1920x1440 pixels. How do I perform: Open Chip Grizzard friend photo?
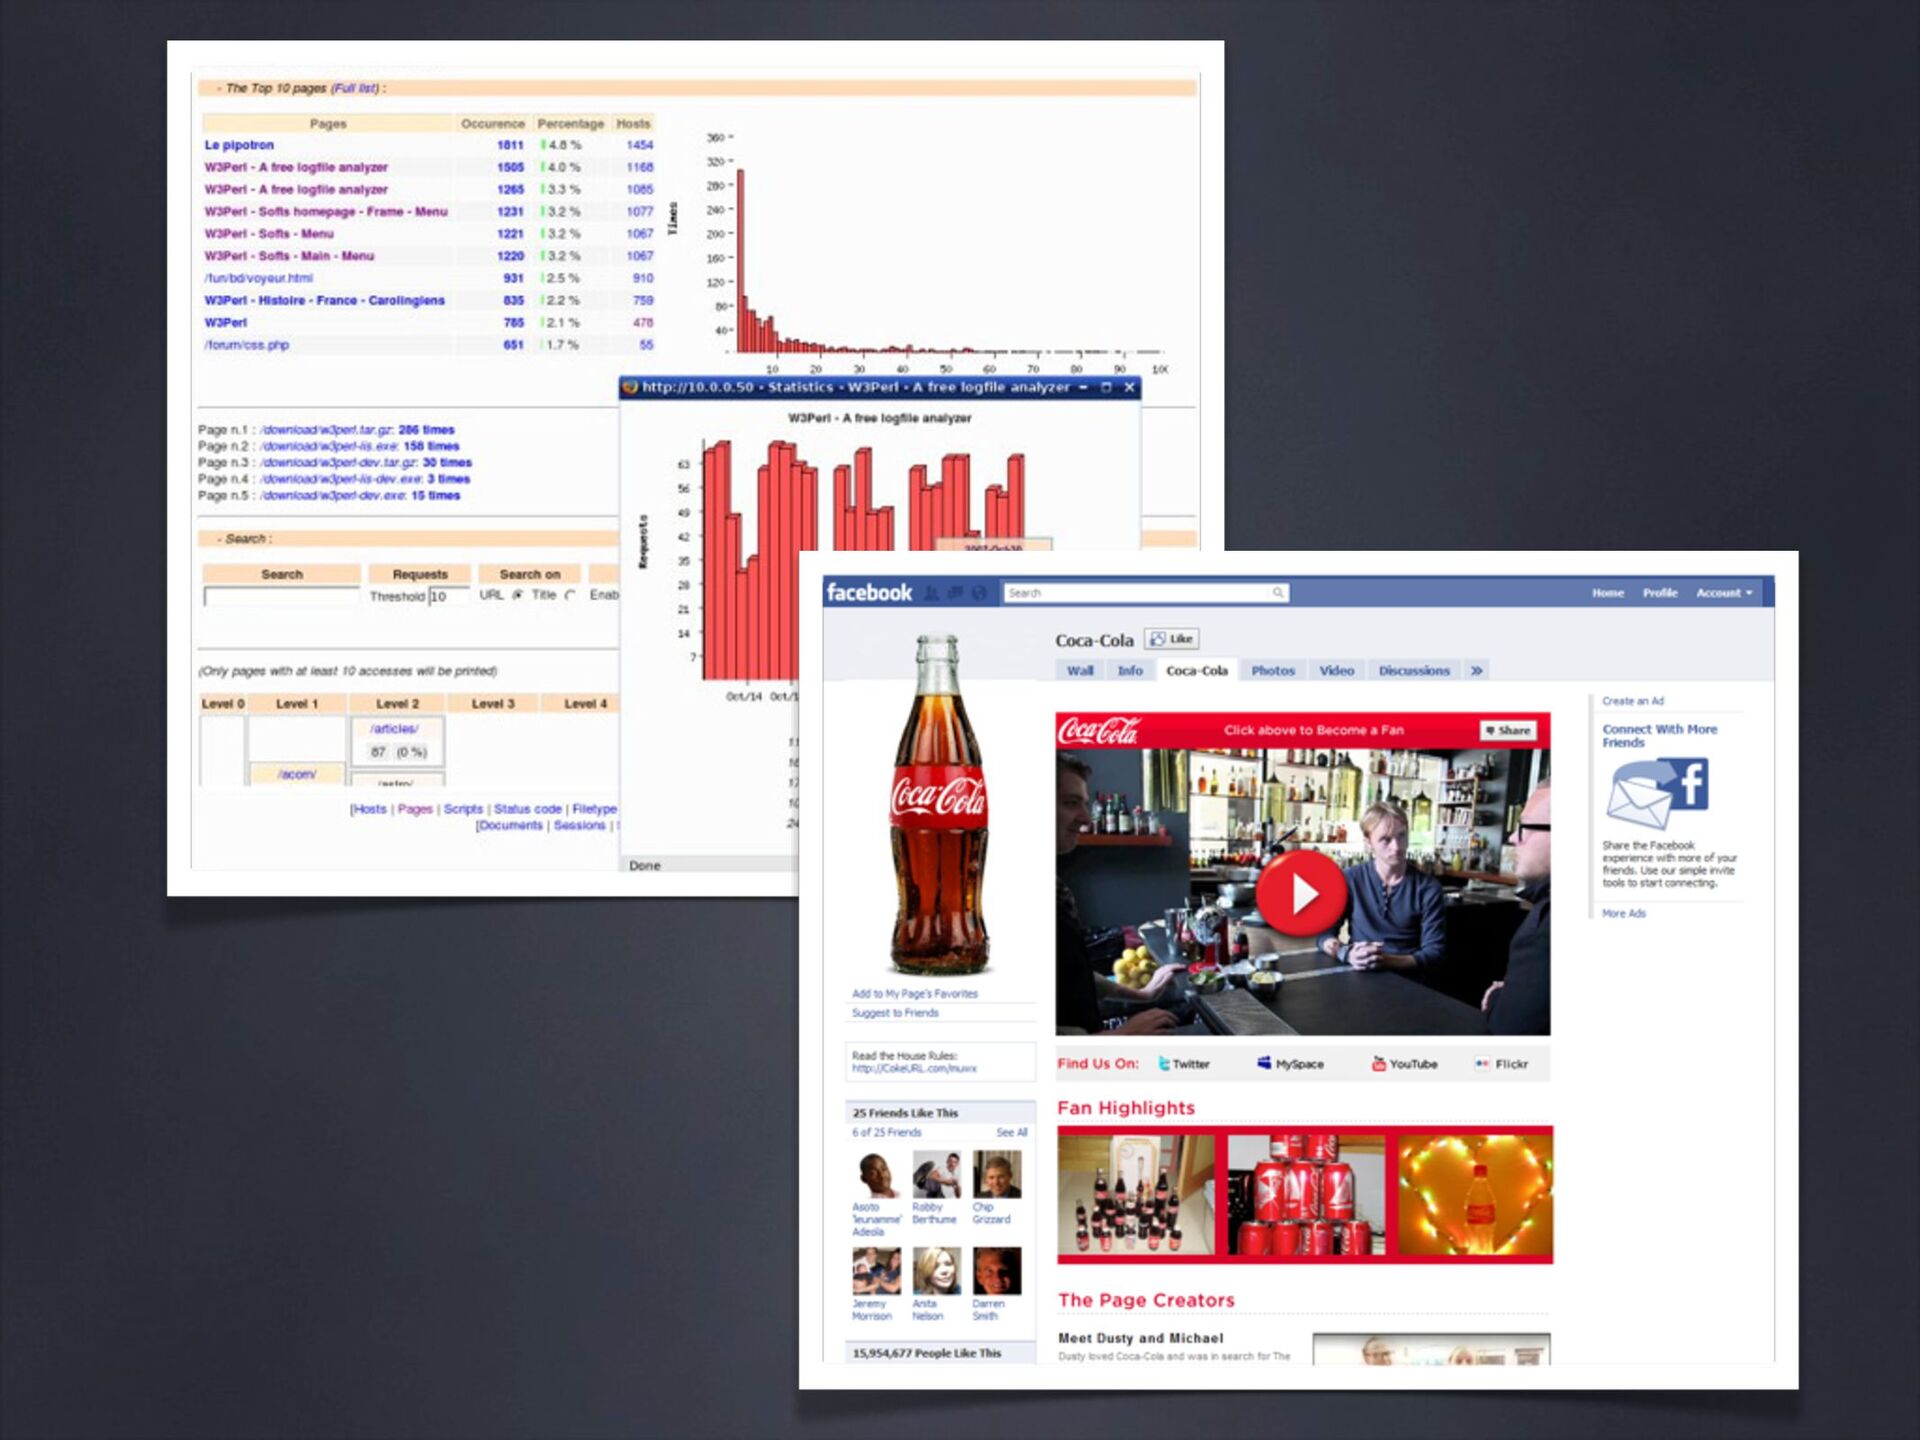coord(997,1174)
